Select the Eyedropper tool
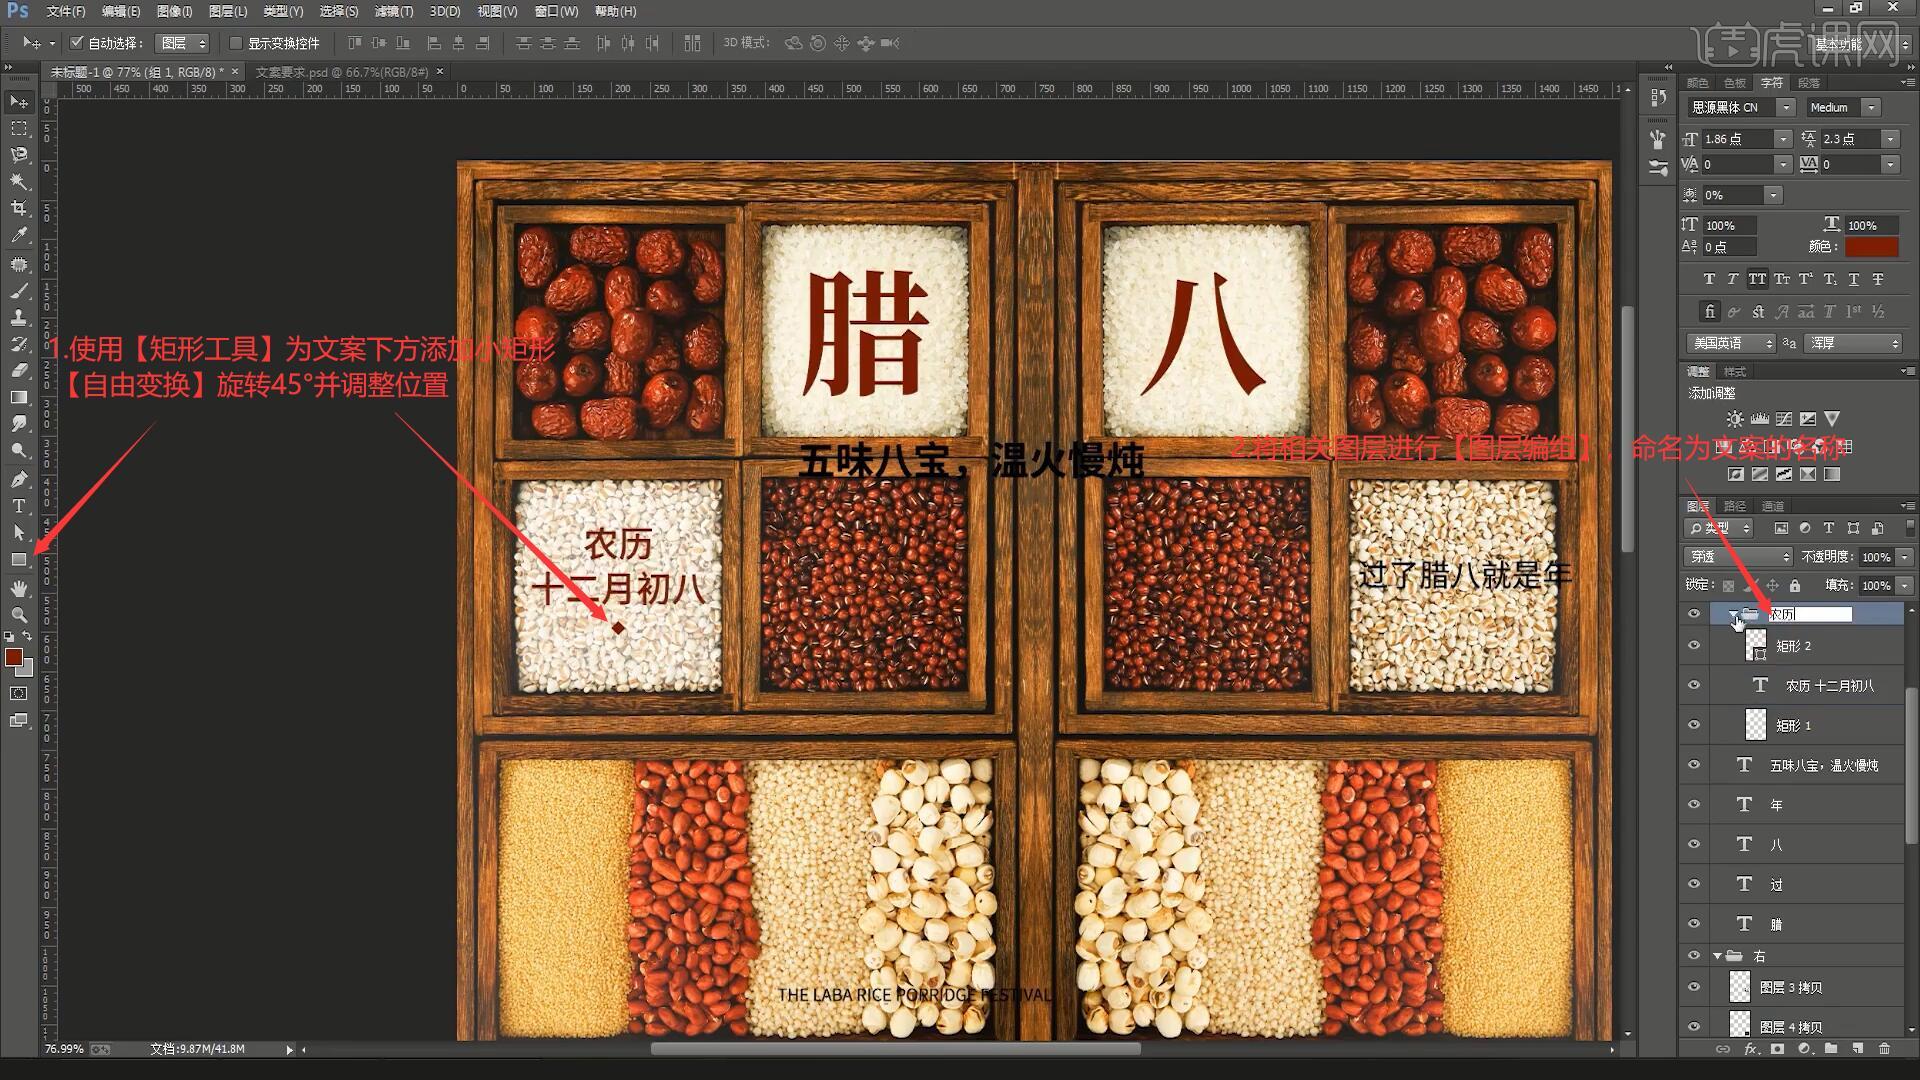 [18, 235]
